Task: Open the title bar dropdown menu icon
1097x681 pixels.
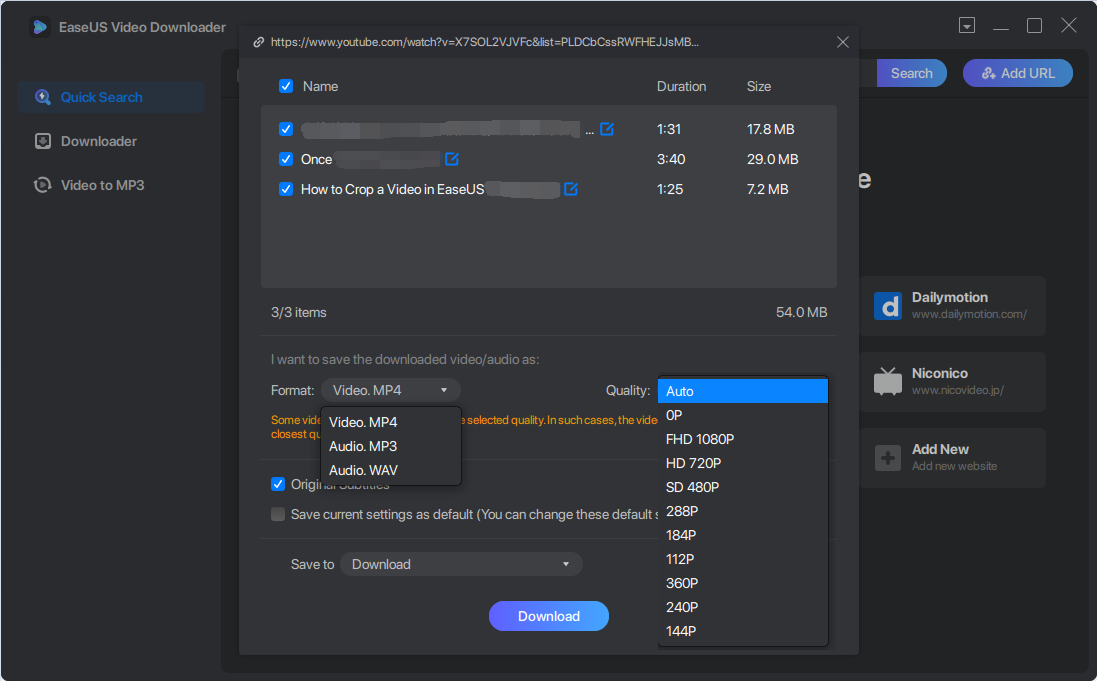Action: pos(967,26)
